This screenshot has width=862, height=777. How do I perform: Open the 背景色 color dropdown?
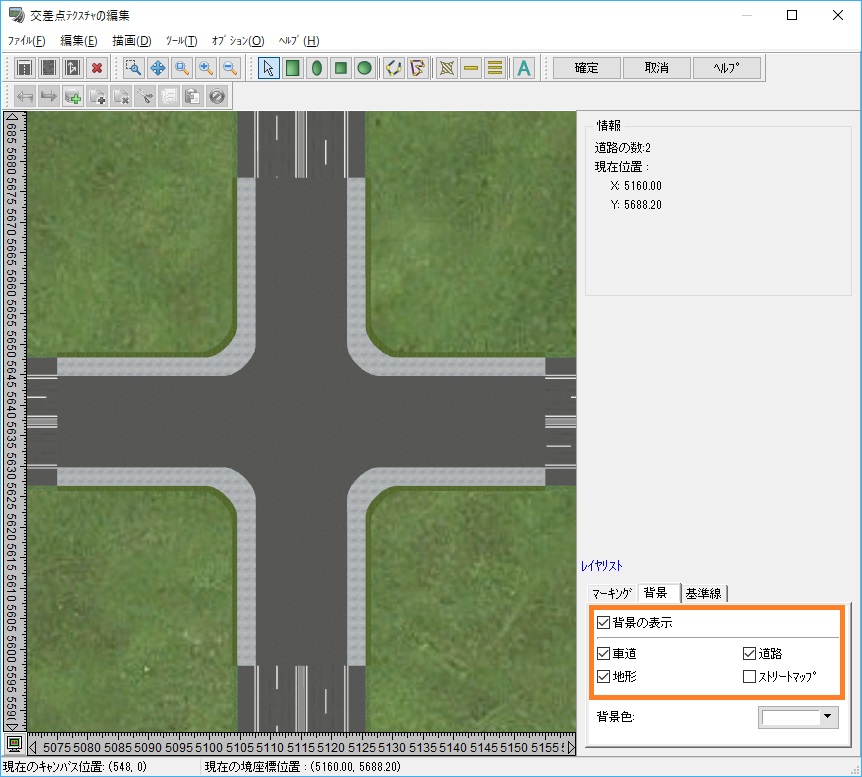click(x=827, y=716)
